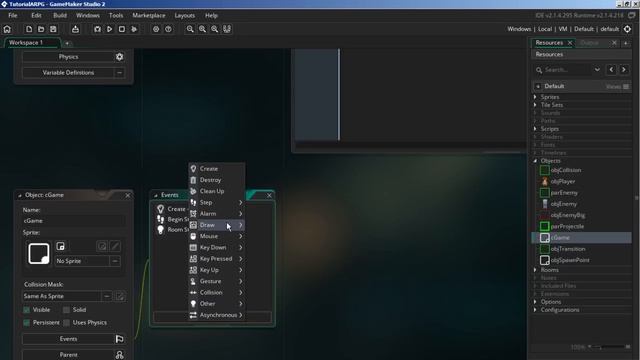Click the edit collision mask icon
640x360 pixels.
point(120,296)
